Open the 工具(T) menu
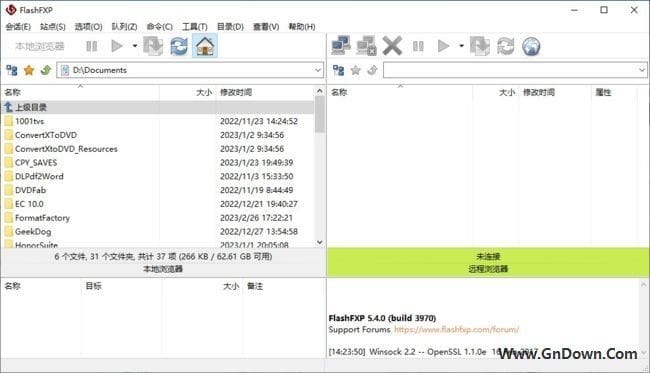 (195, 27)
